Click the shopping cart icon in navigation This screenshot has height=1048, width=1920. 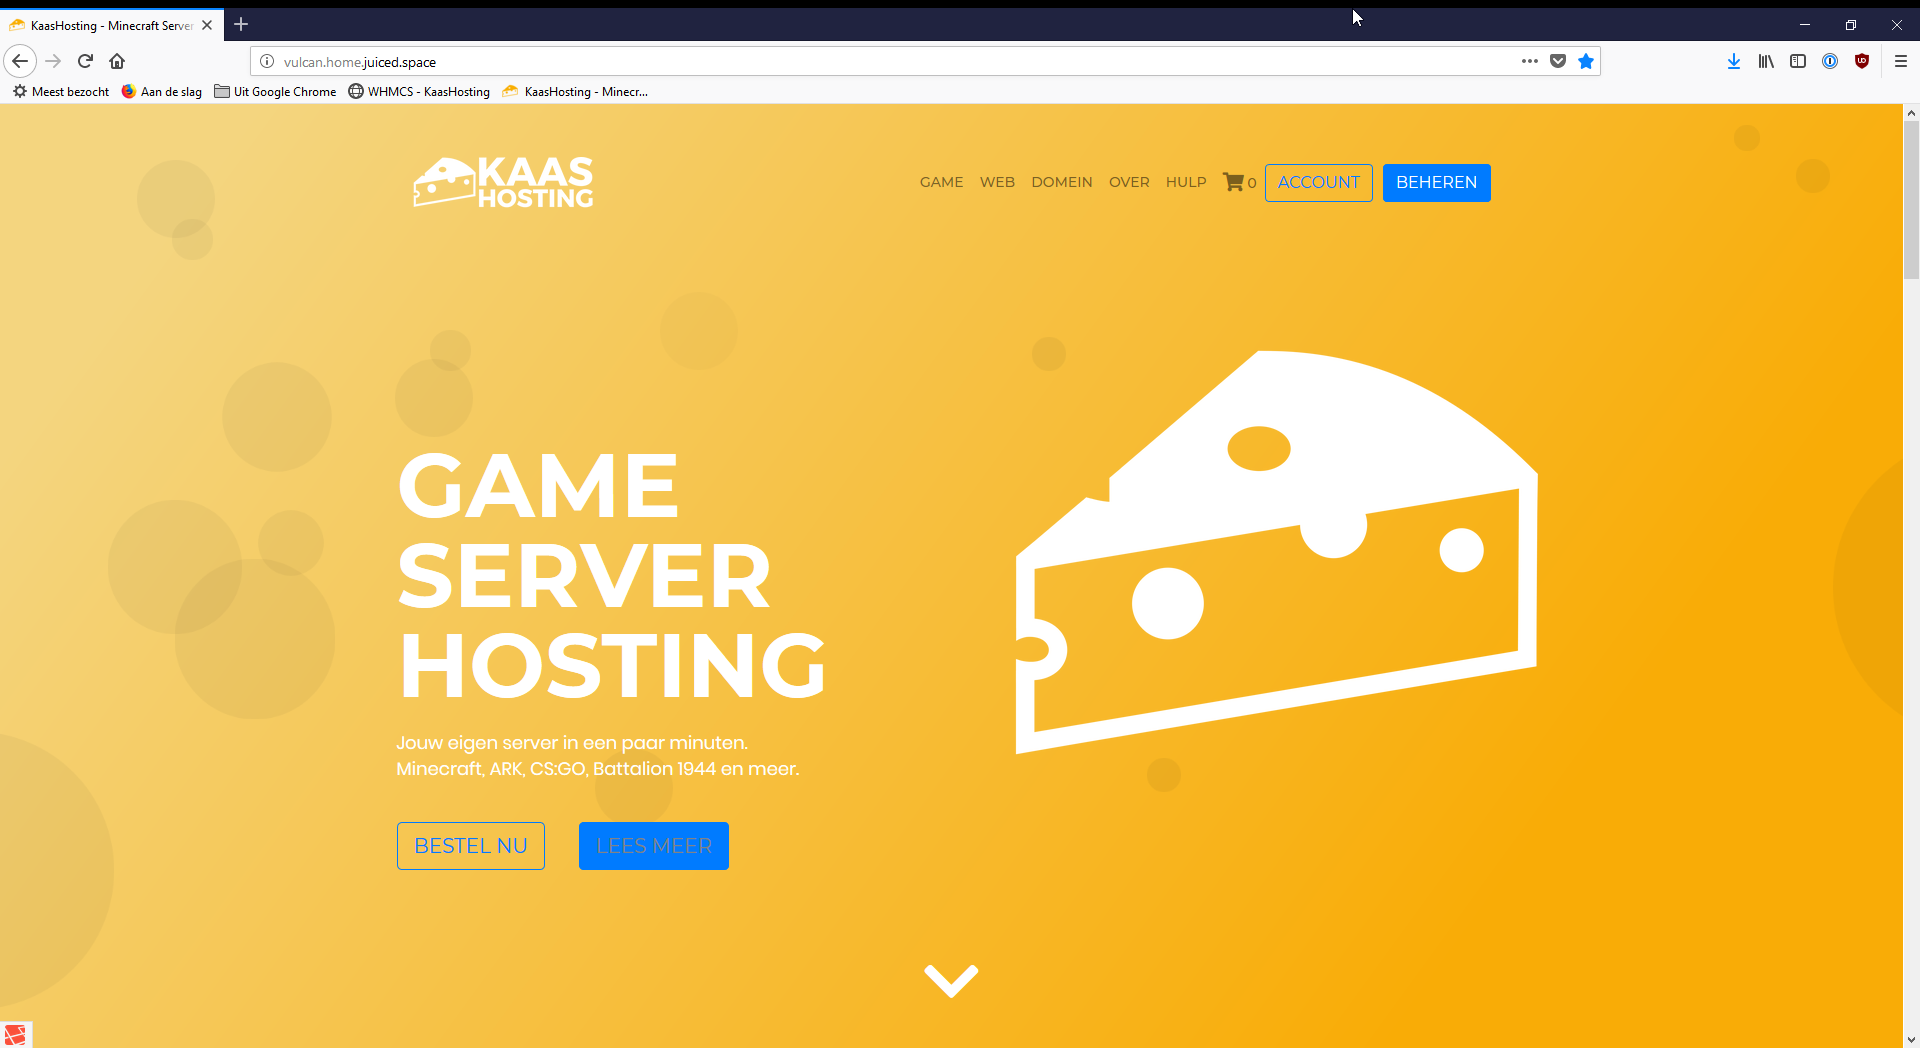1234,182
